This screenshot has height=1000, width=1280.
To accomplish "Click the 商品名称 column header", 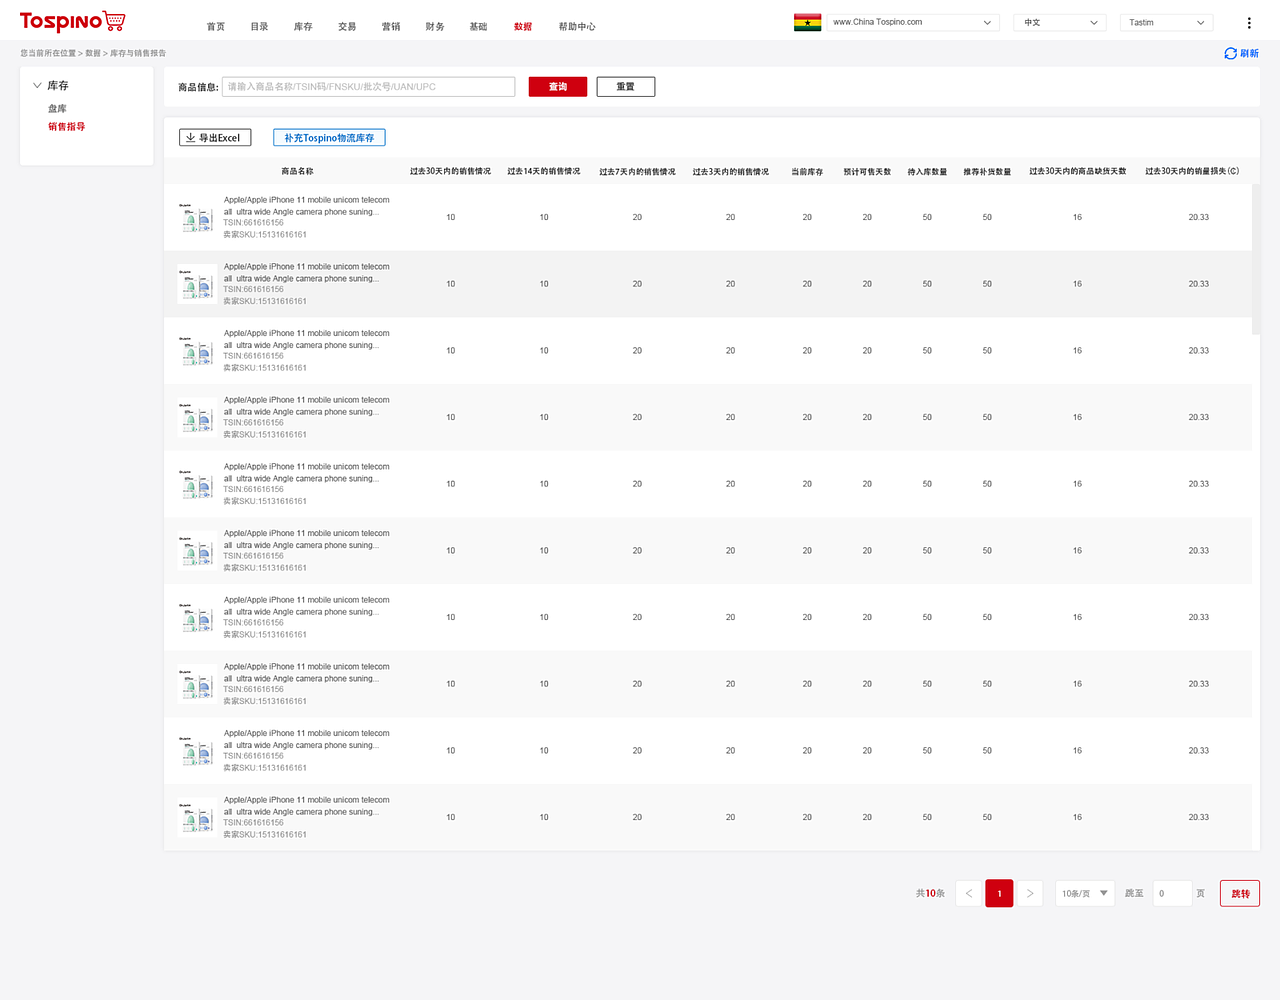I will 297,172.
